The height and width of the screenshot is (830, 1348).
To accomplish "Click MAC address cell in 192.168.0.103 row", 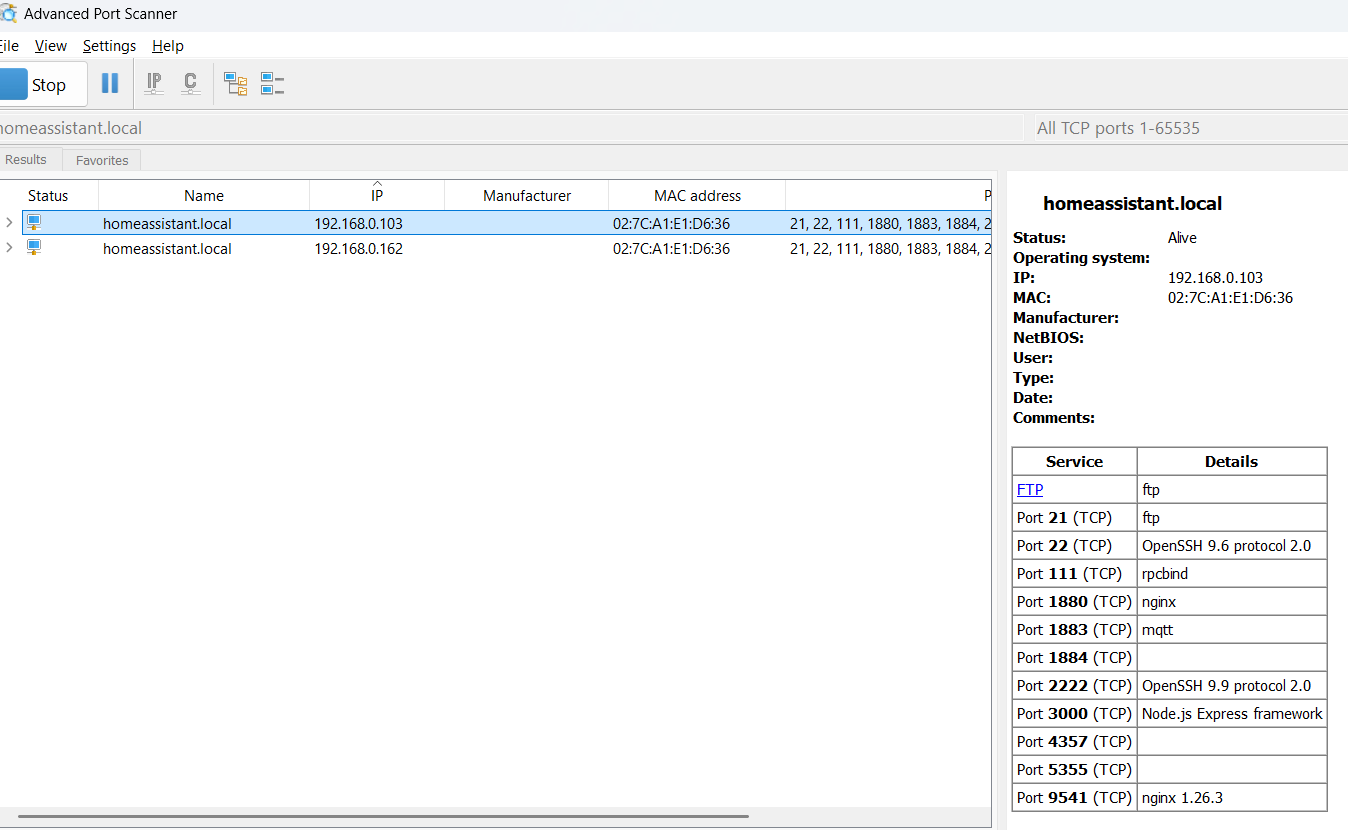I will point(671,224).
